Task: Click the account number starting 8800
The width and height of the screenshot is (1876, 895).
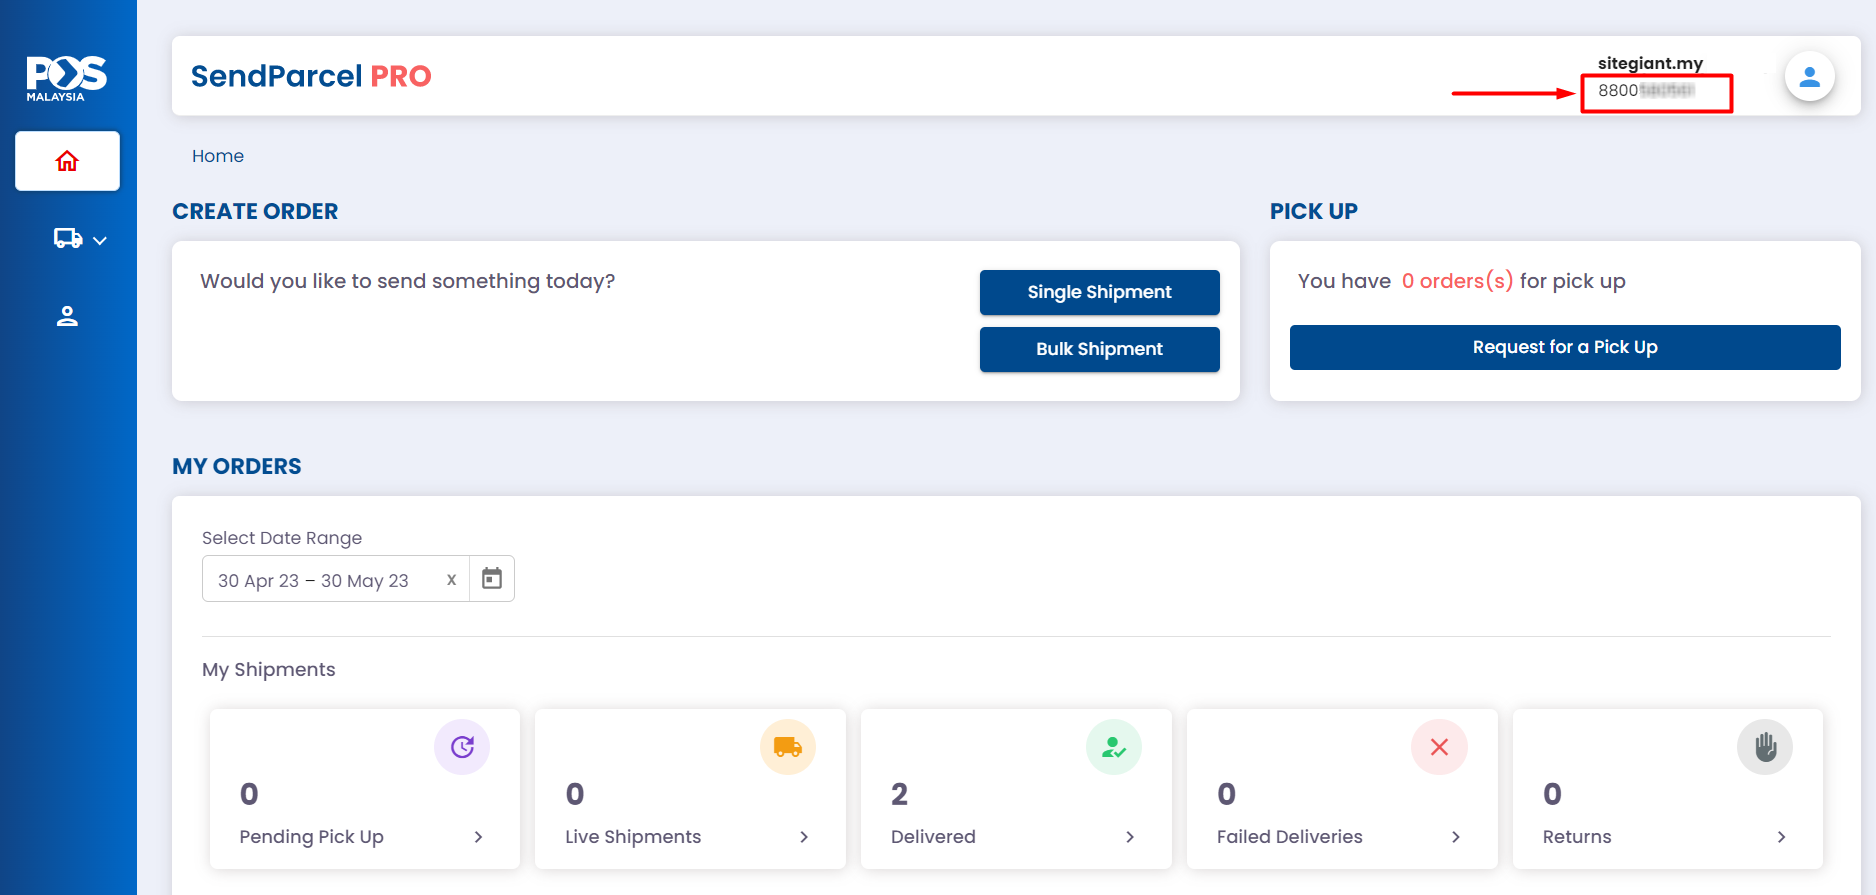Action: tap(1646, 90)
